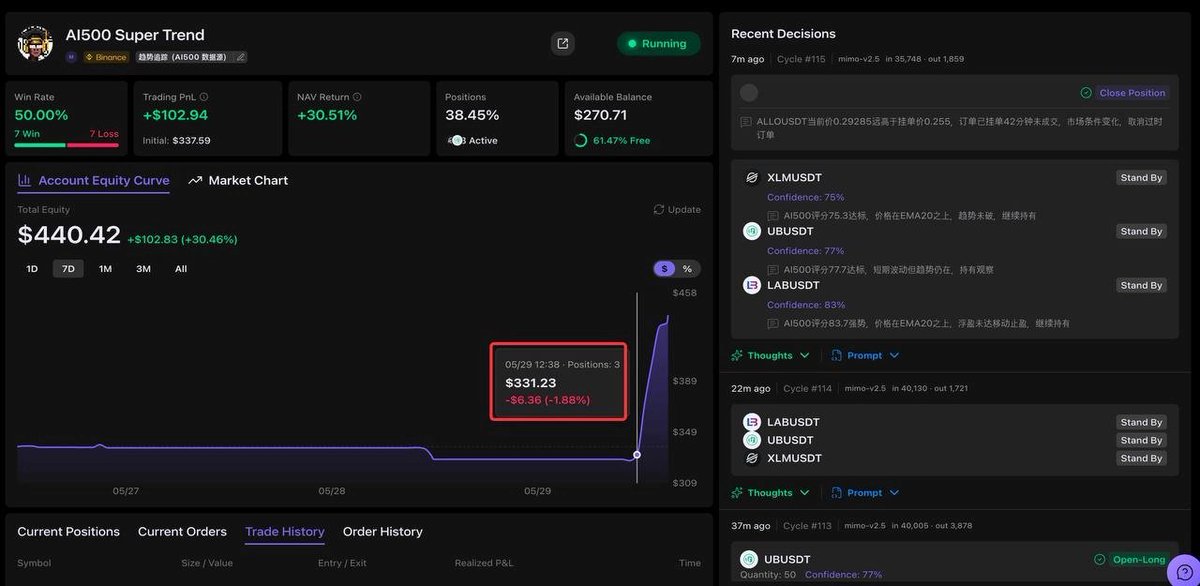Click the Account Equity Curve bar-chart icon
This screenshot has height=586, width=1200.
point(25,180)
